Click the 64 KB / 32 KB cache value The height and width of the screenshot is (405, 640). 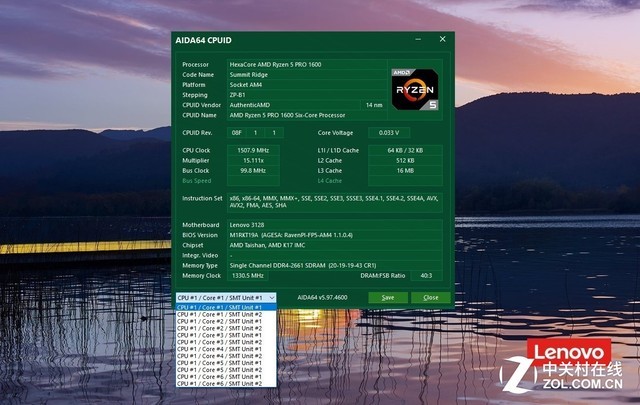click(x=405, y=150)
